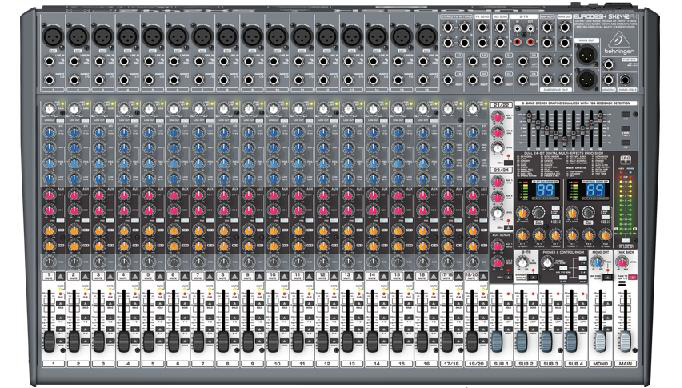Move the subgroup 1 fader
The image size is (682, 388).
coord(496,341)
